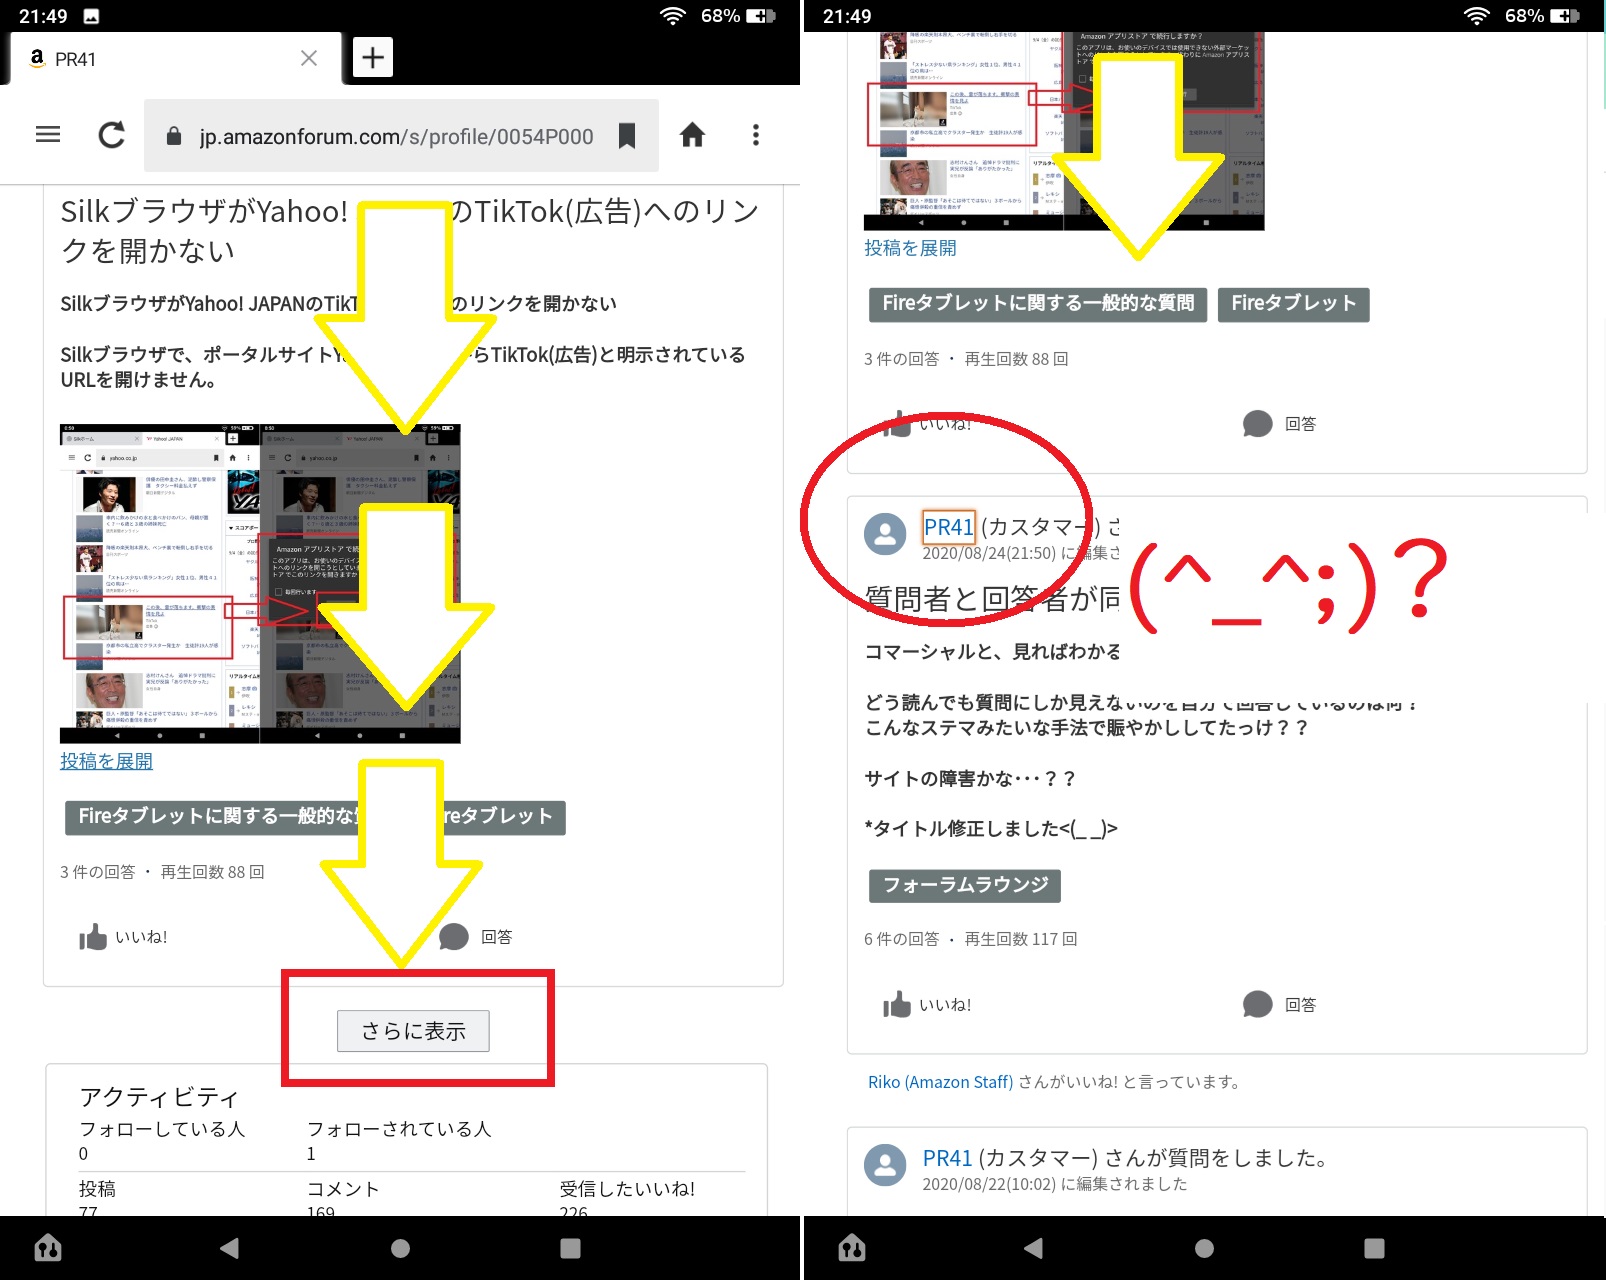Viewport: 1606px width, 1280px height.
Task: Tap the hamburger menu icon
Action: point(47,134)
